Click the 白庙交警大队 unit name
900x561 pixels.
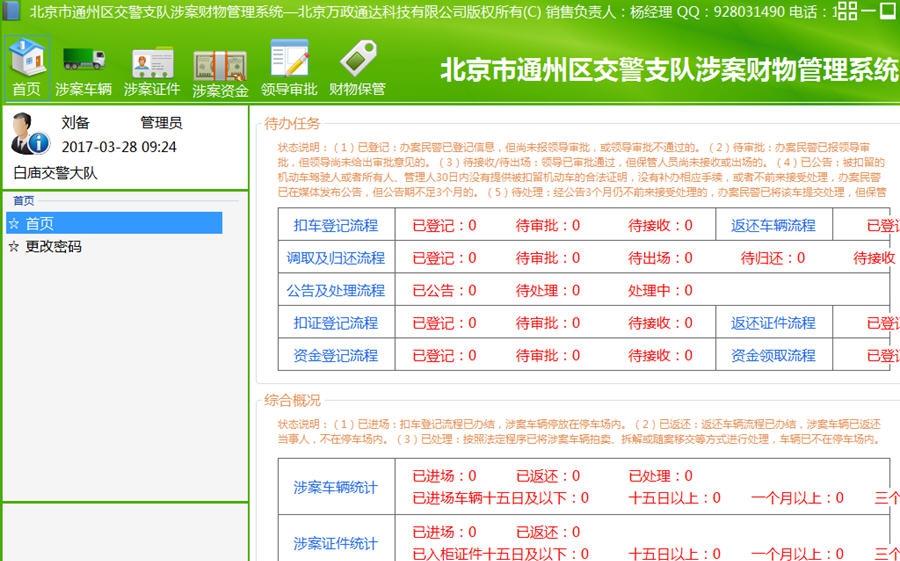point(56,173)
